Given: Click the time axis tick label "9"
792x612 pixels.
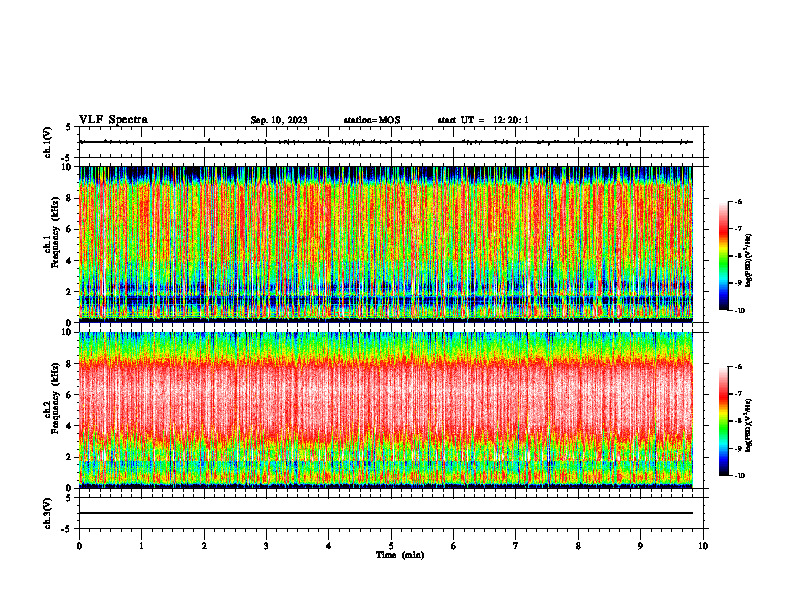Looking at the screenshot, I should click(640, 546).
